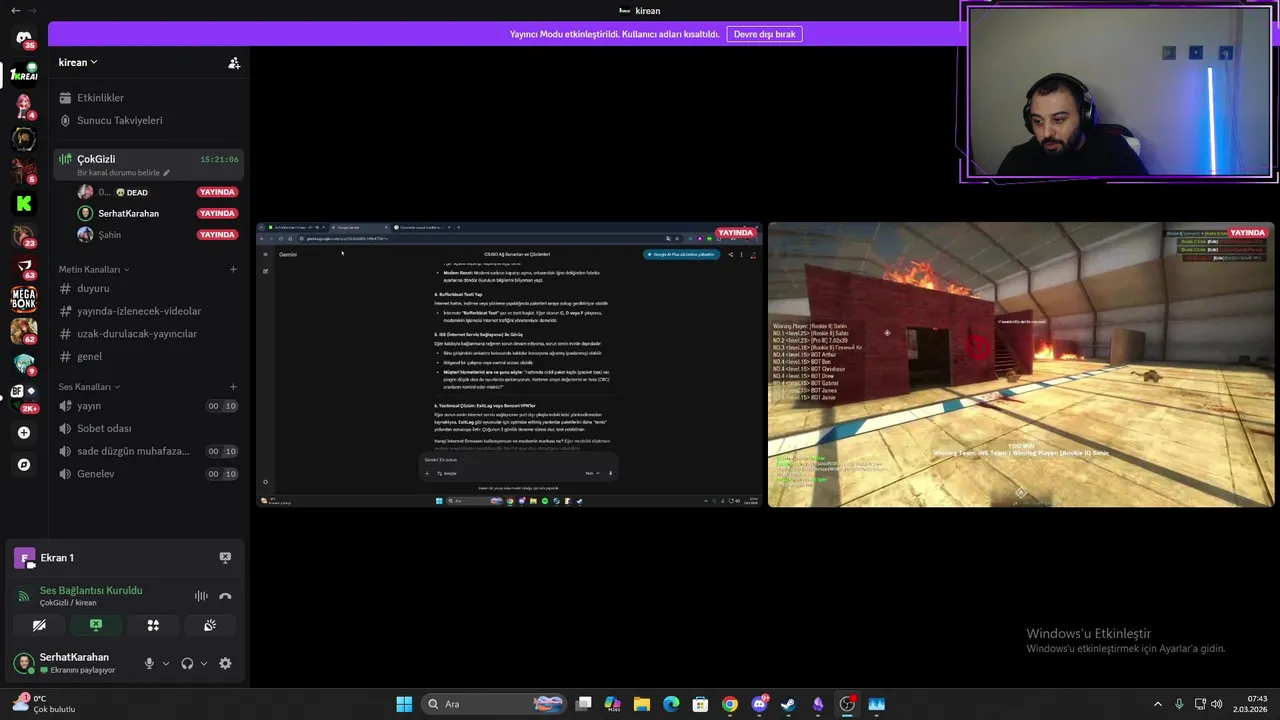Open Google Chrome from taskbar

pyautogui.click(x=730, y=704)
